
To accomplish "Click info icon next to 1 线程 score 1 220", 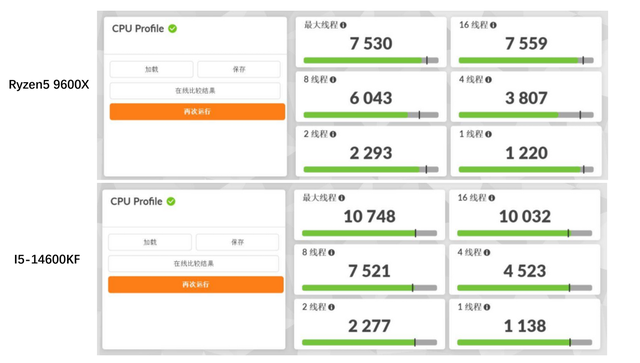I will pos(489,134).
